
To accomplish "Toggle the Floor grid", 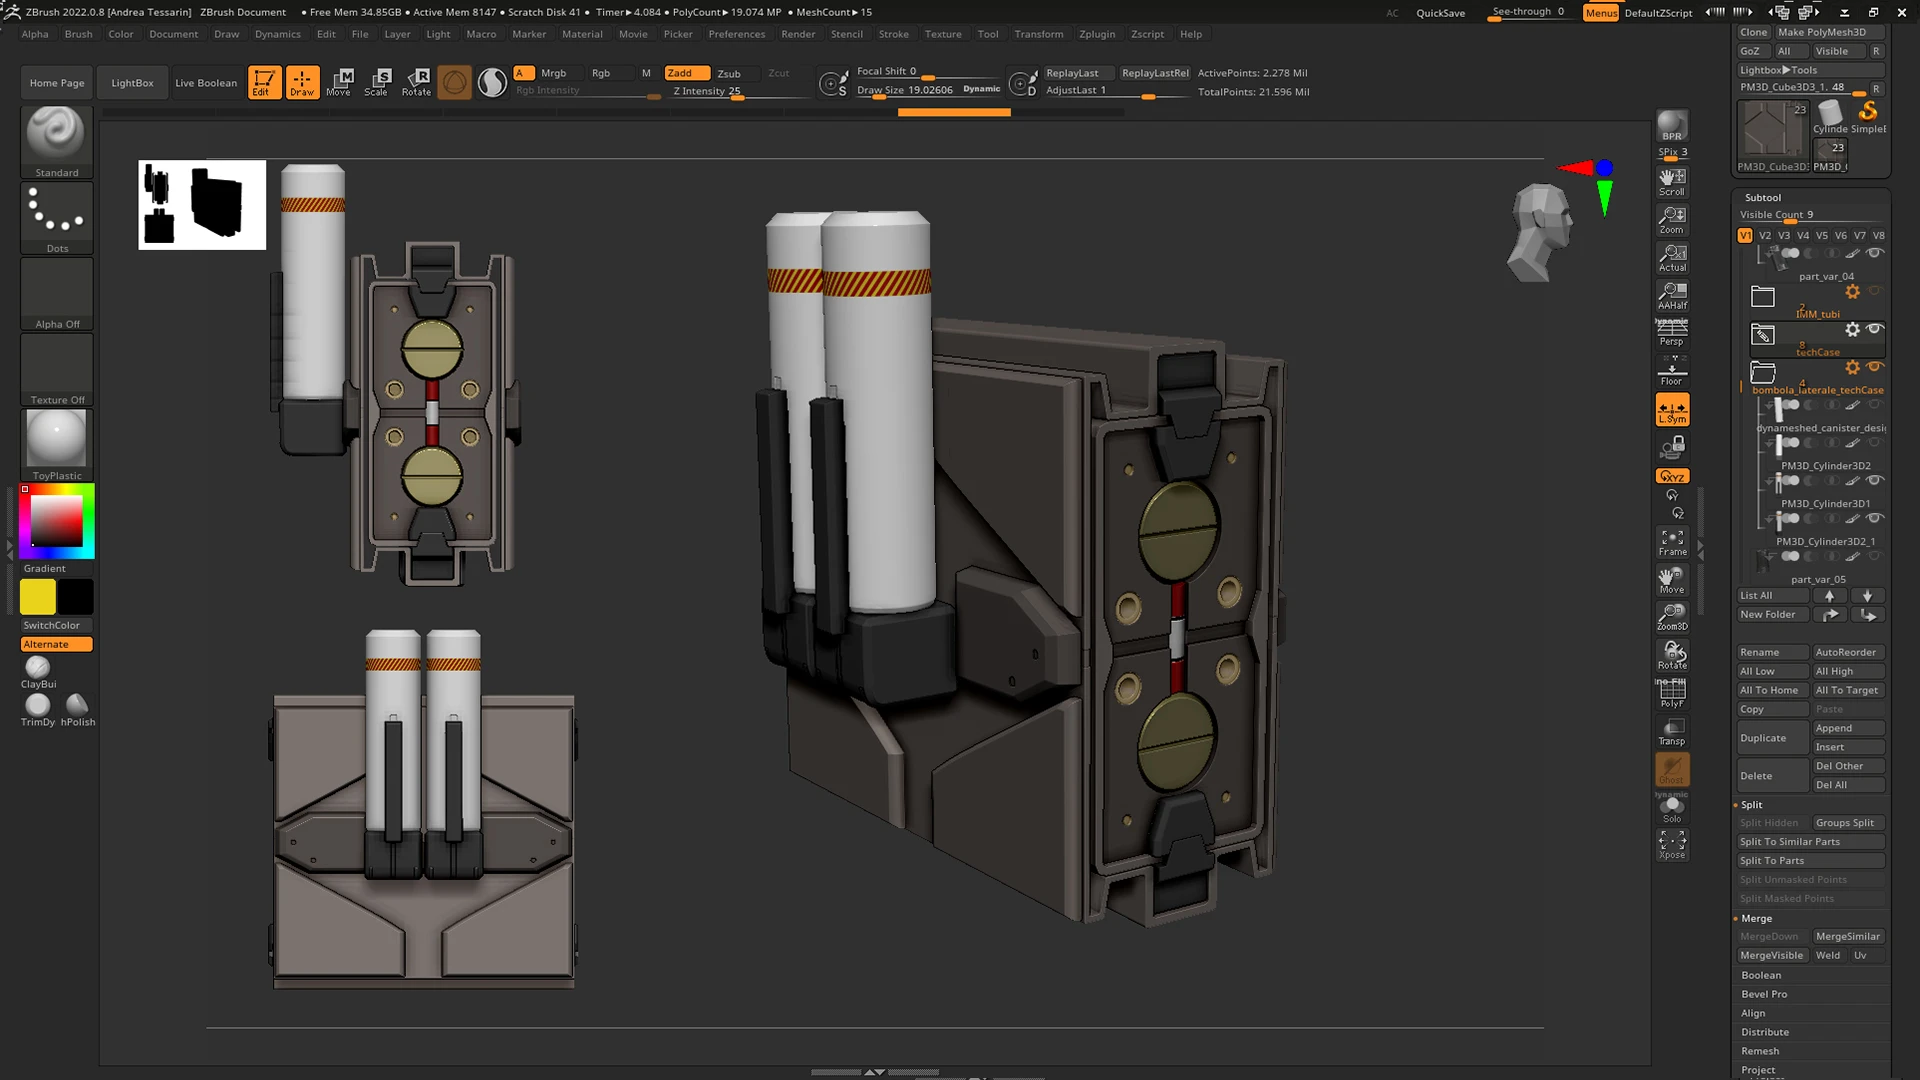I will pyautogui.click(x=1672, y=371).
